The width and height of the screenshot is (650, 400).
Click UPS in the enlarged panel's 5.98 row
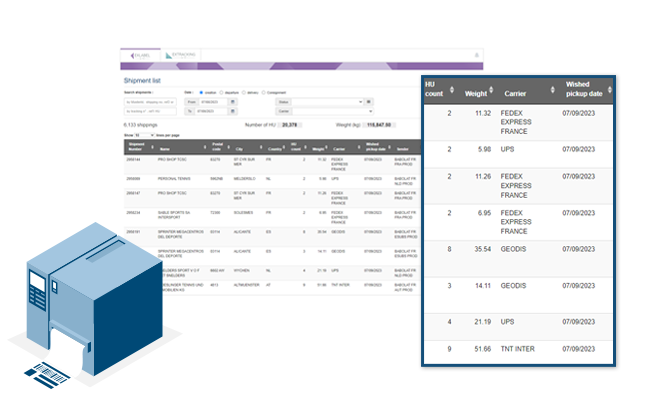(507, 149)
